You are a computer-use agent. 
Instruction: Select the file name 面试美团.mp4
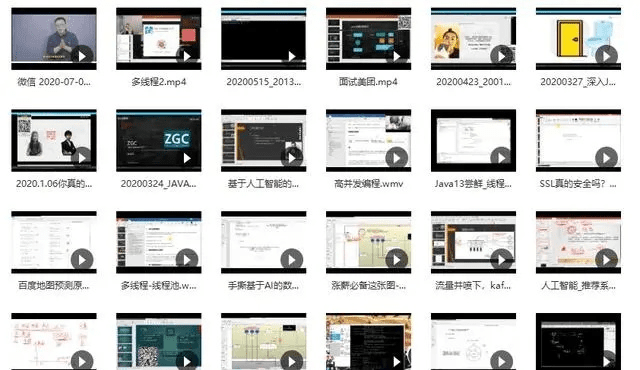(x=368, y=82)
